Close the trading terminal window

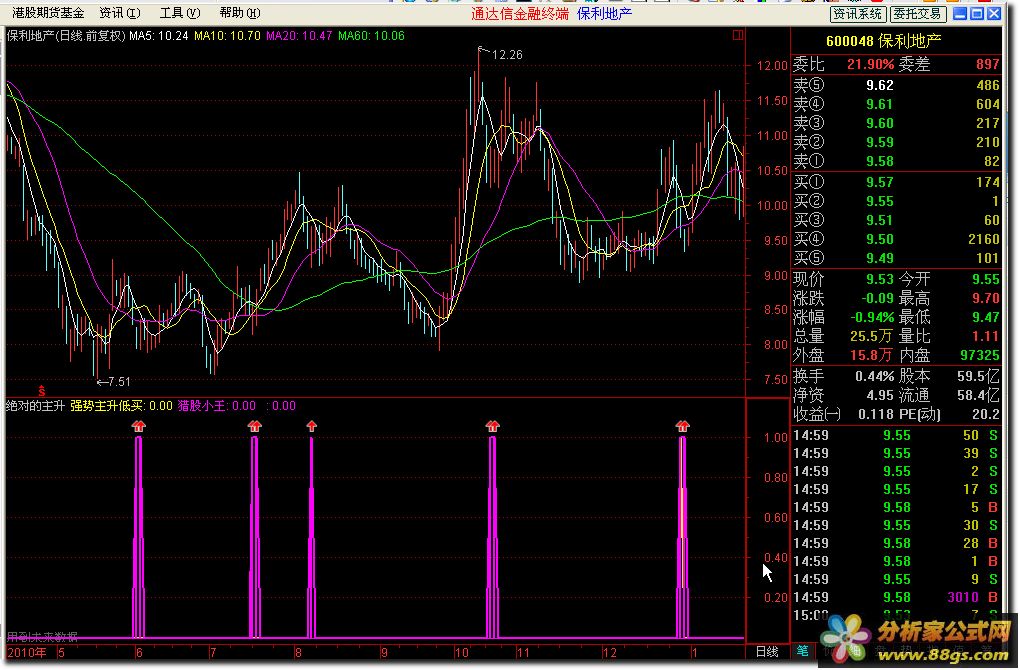click(994, 14)
